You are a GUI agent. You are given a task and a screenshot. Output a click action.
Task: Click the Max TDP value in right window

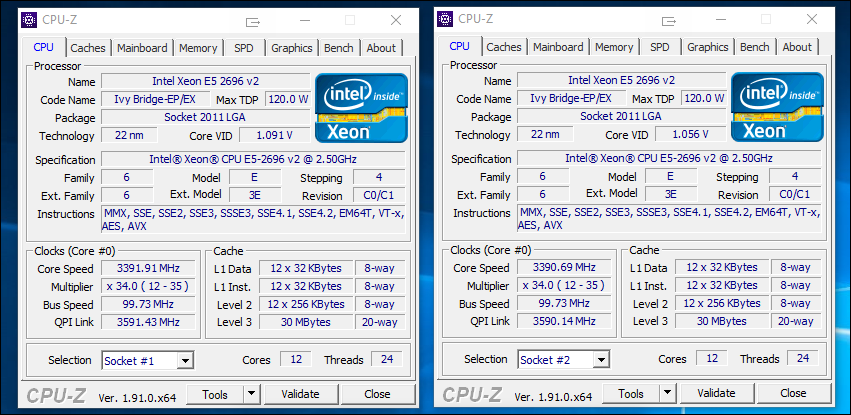tap(704, 98)
